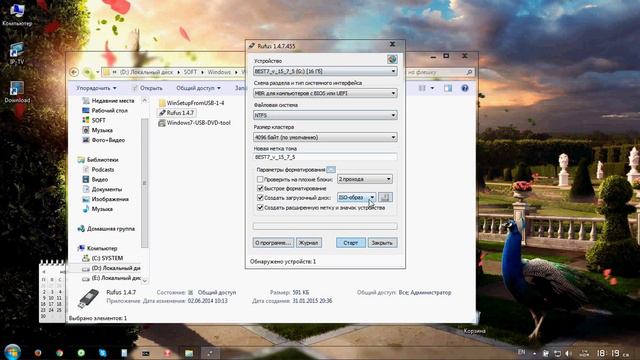Click the change view icon in Explorer

[422, 88]
